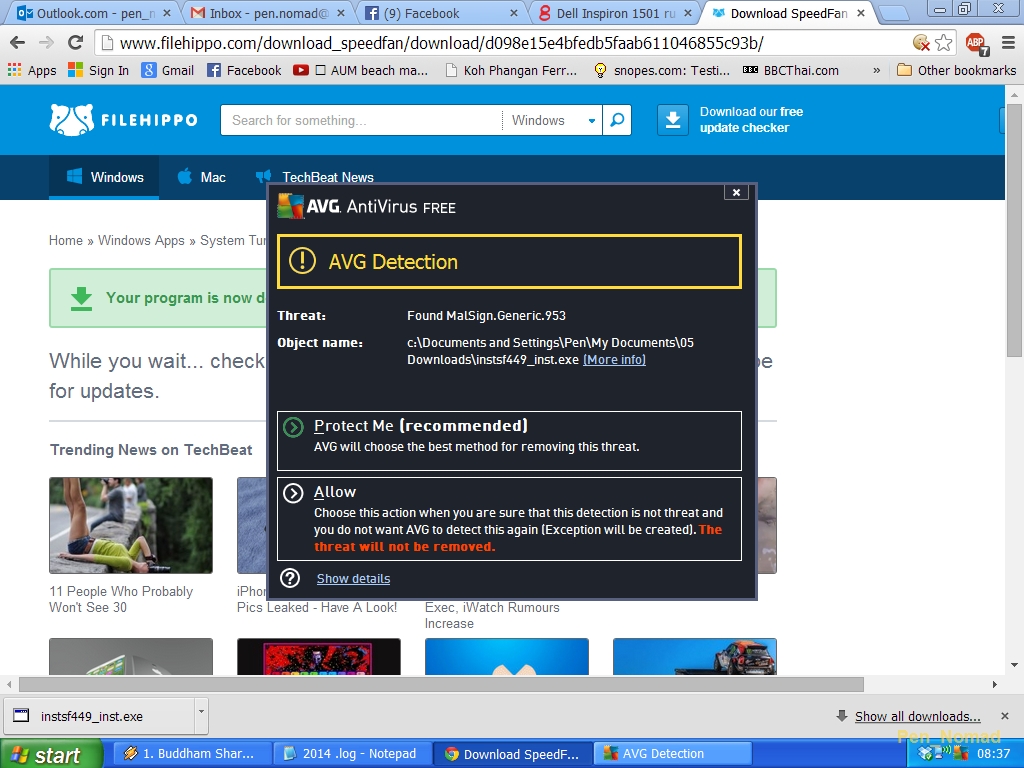Open the Chrome menu hamburger icon
This screenshot has width=1024, height=768.
(x=1008, y=43)
